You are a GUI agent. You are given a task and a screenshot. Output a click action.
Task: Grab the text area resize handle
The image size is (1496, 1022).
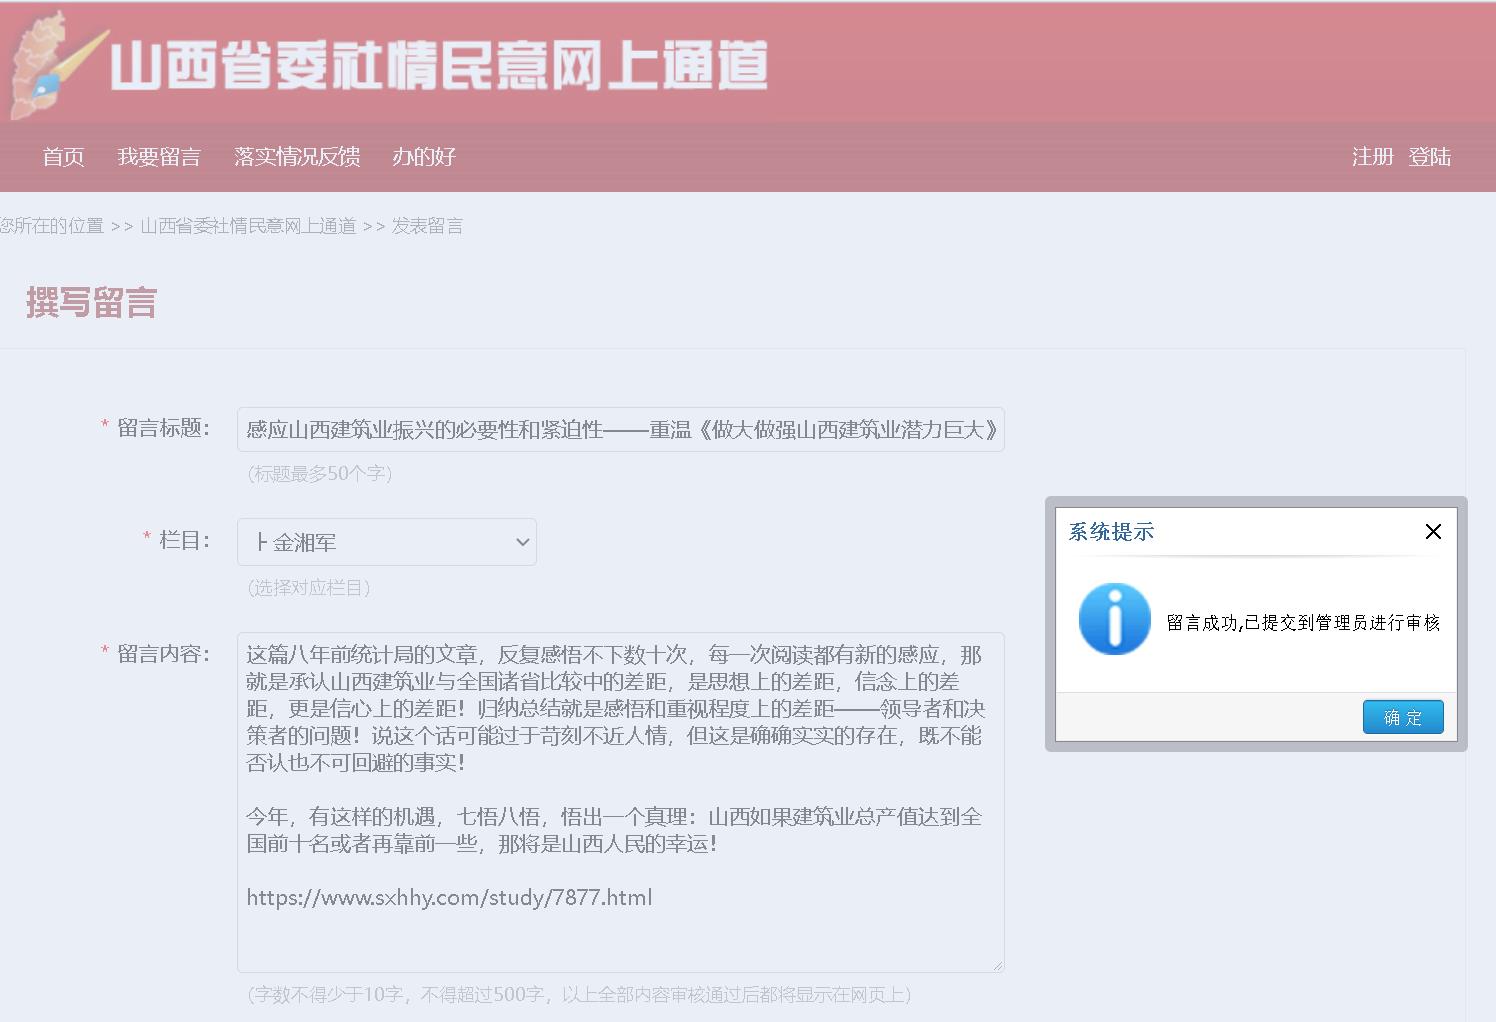(x=997, y=965)
